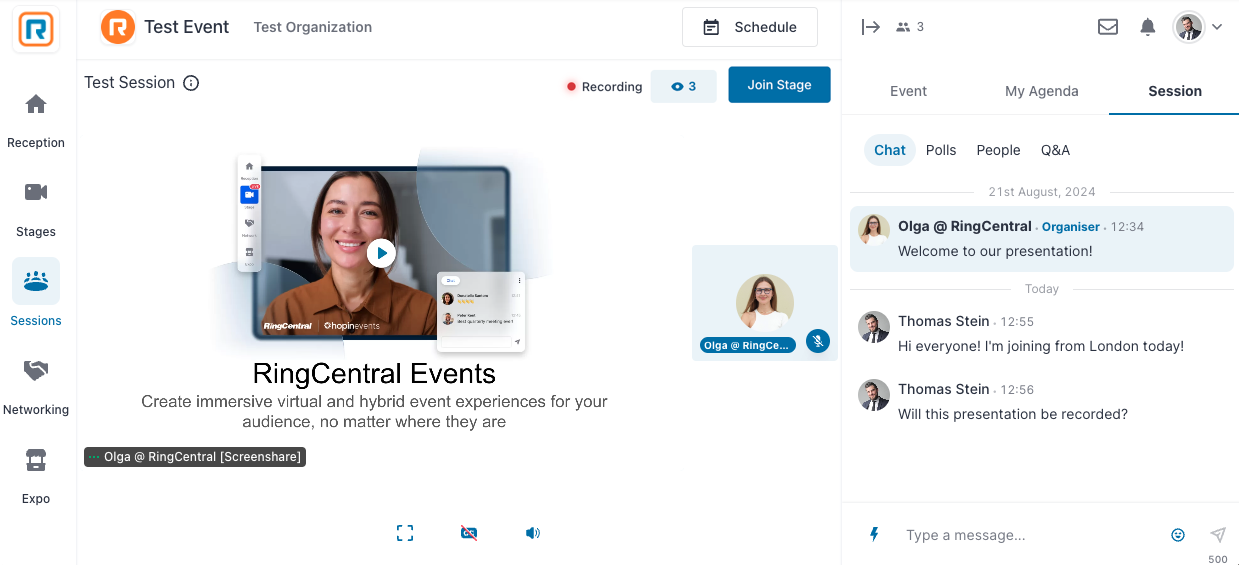The image size is (1239, 565).
Task: Open the Q&A sub-tab
Action: [1055, 150]
